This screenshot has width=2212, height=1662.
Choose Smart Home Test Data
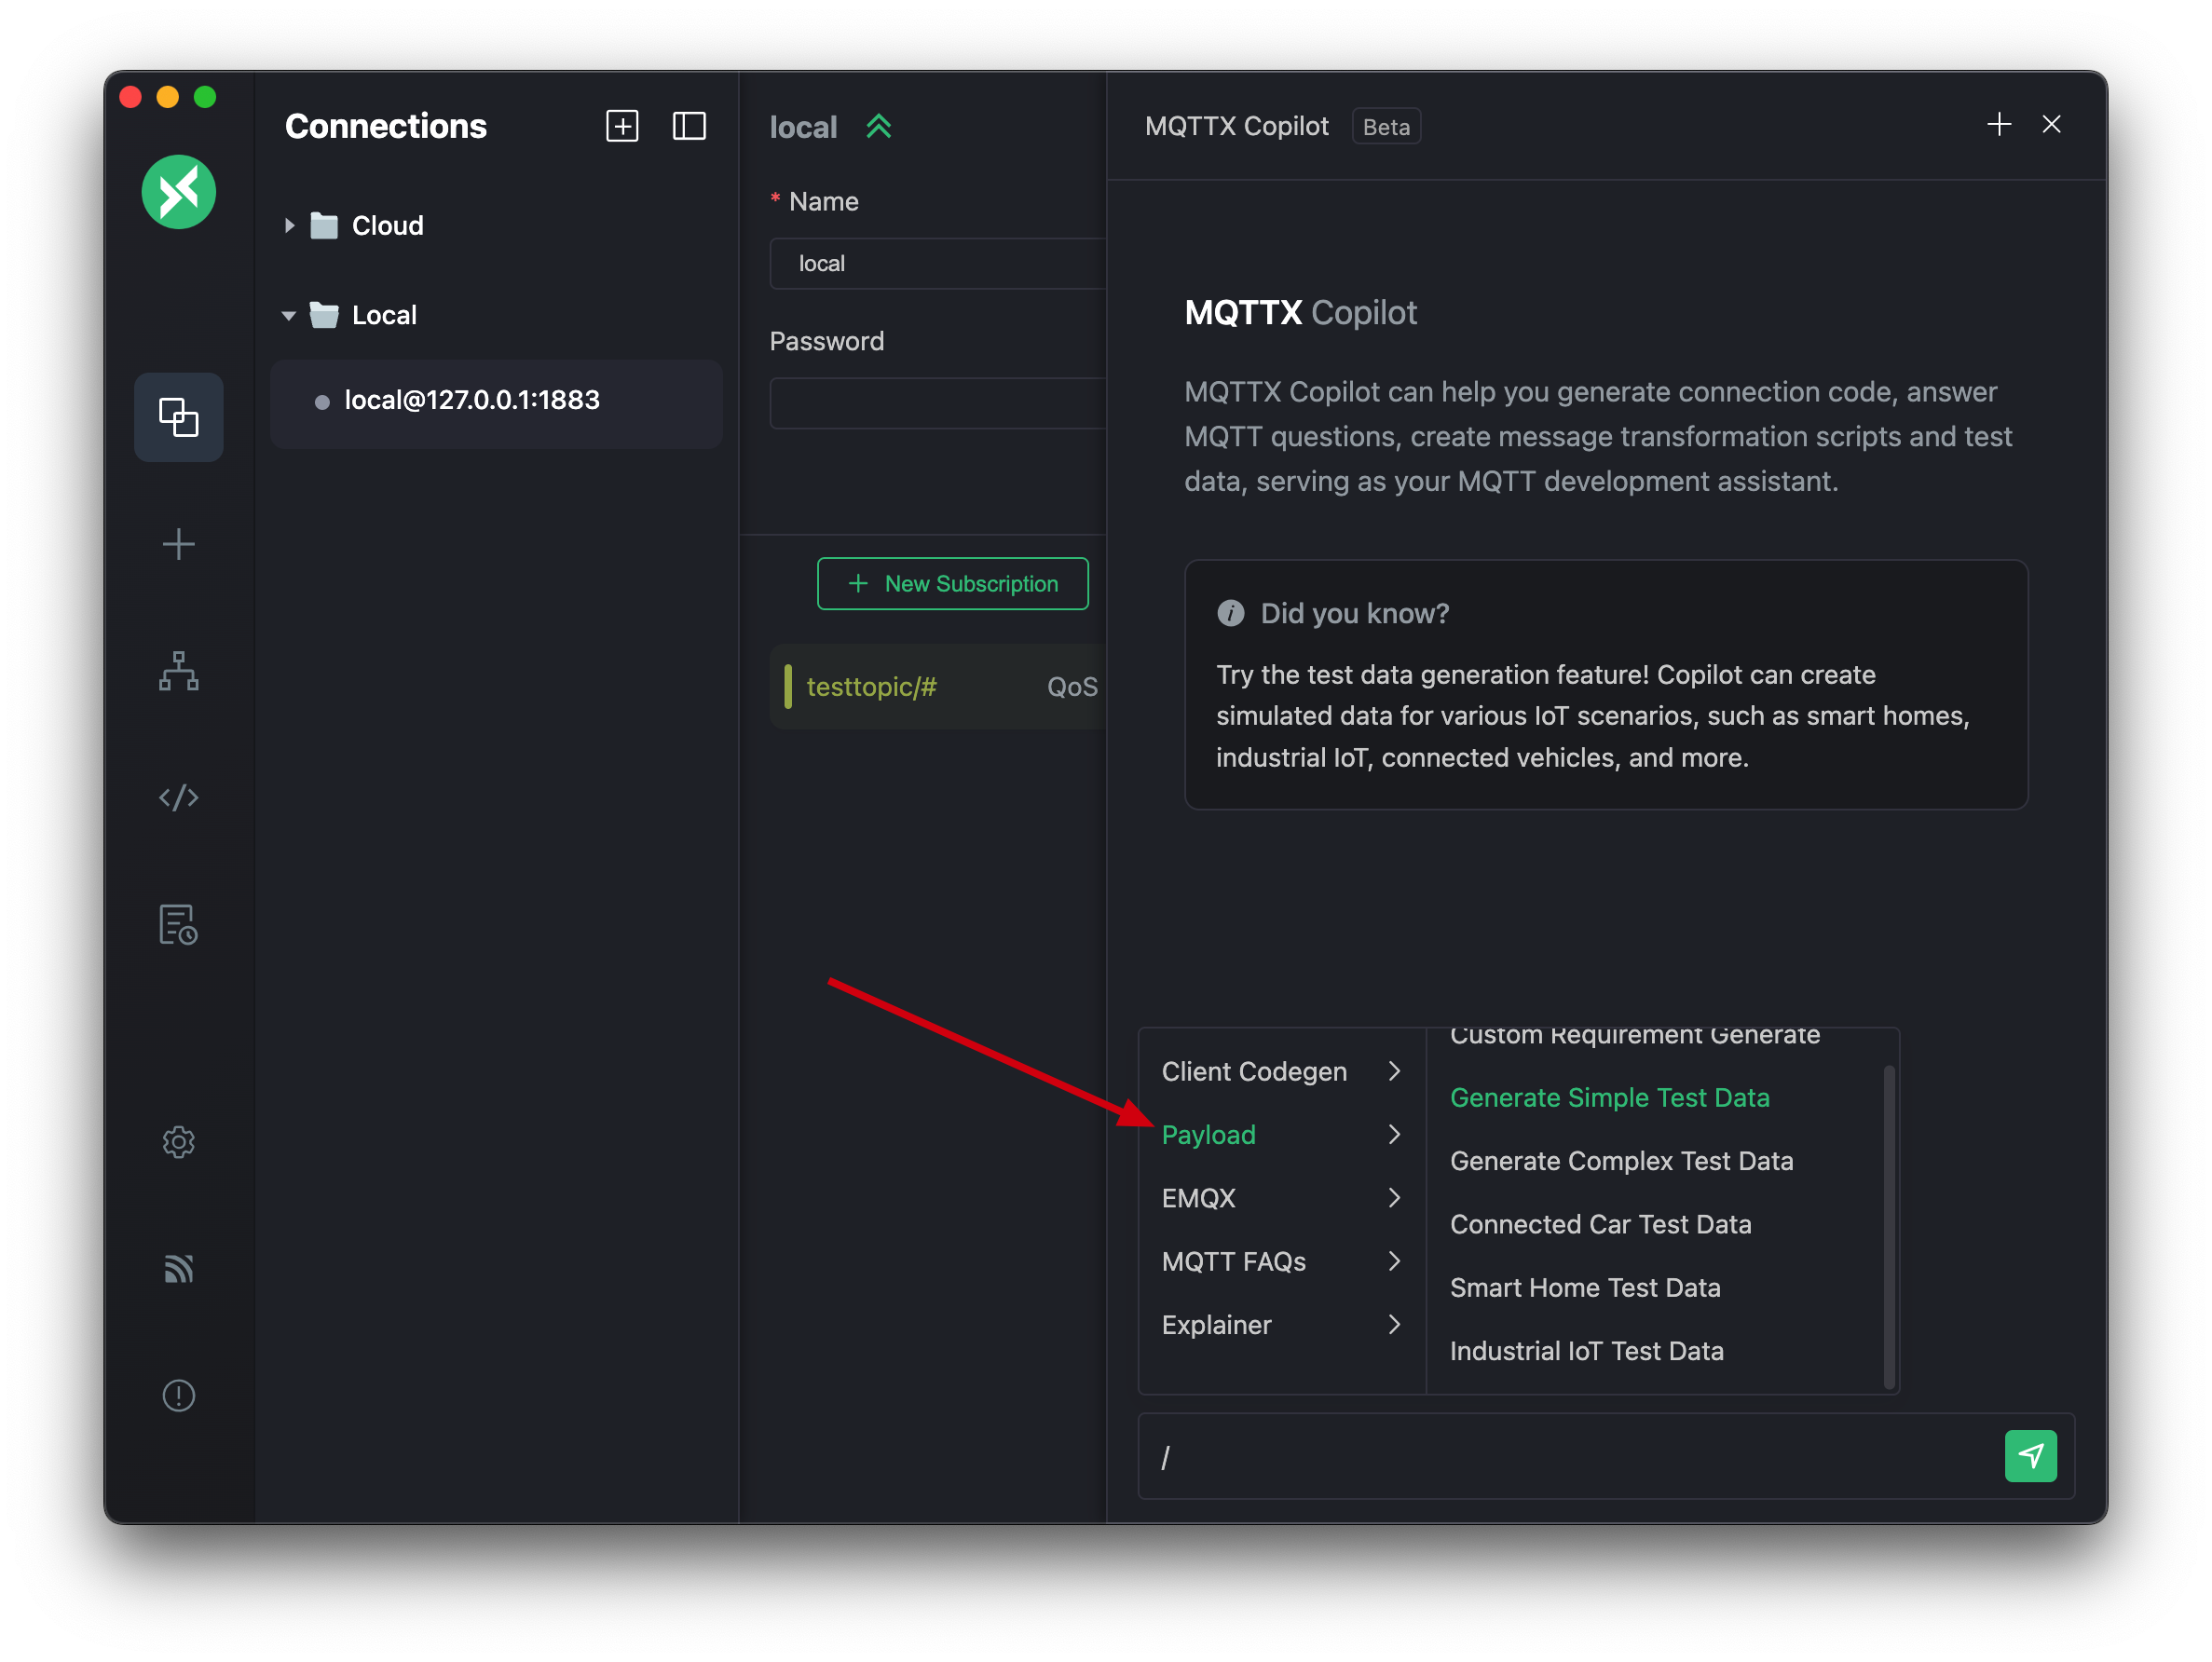tap(1585, 1287)
